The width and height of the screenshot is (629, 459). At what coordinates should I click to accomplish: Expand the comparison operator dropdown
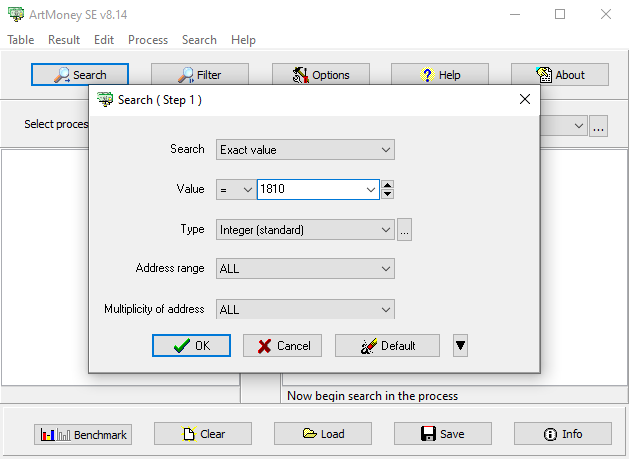click(x=235, y=189)
